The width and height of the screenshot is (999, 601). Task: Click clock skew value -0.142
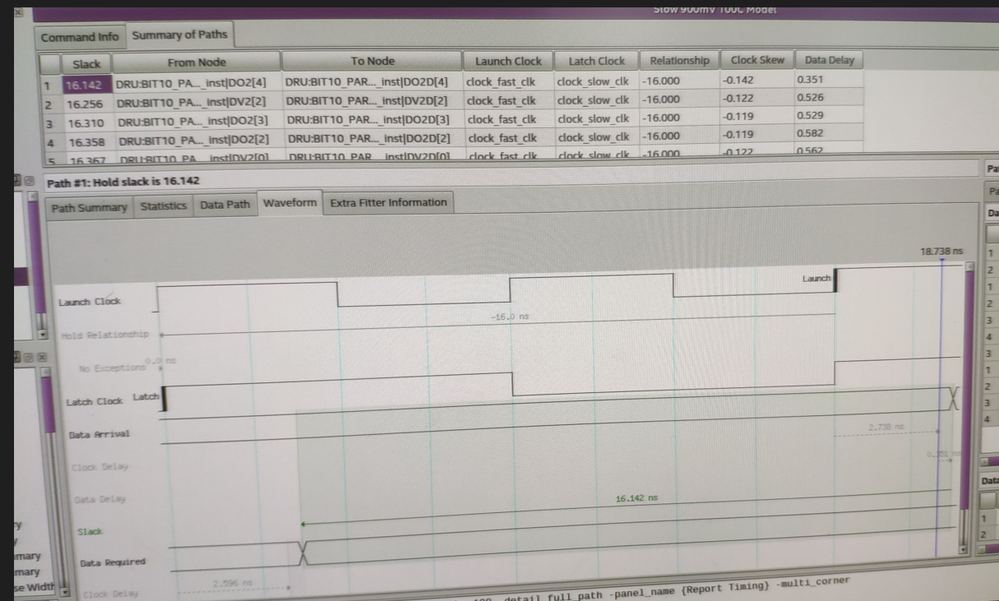point(757,80)
